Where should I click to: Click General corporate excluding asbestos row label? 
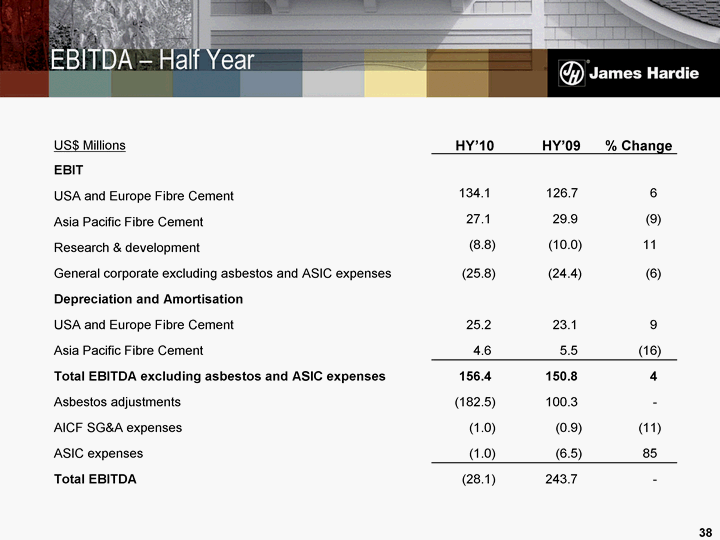pos(222,273)
